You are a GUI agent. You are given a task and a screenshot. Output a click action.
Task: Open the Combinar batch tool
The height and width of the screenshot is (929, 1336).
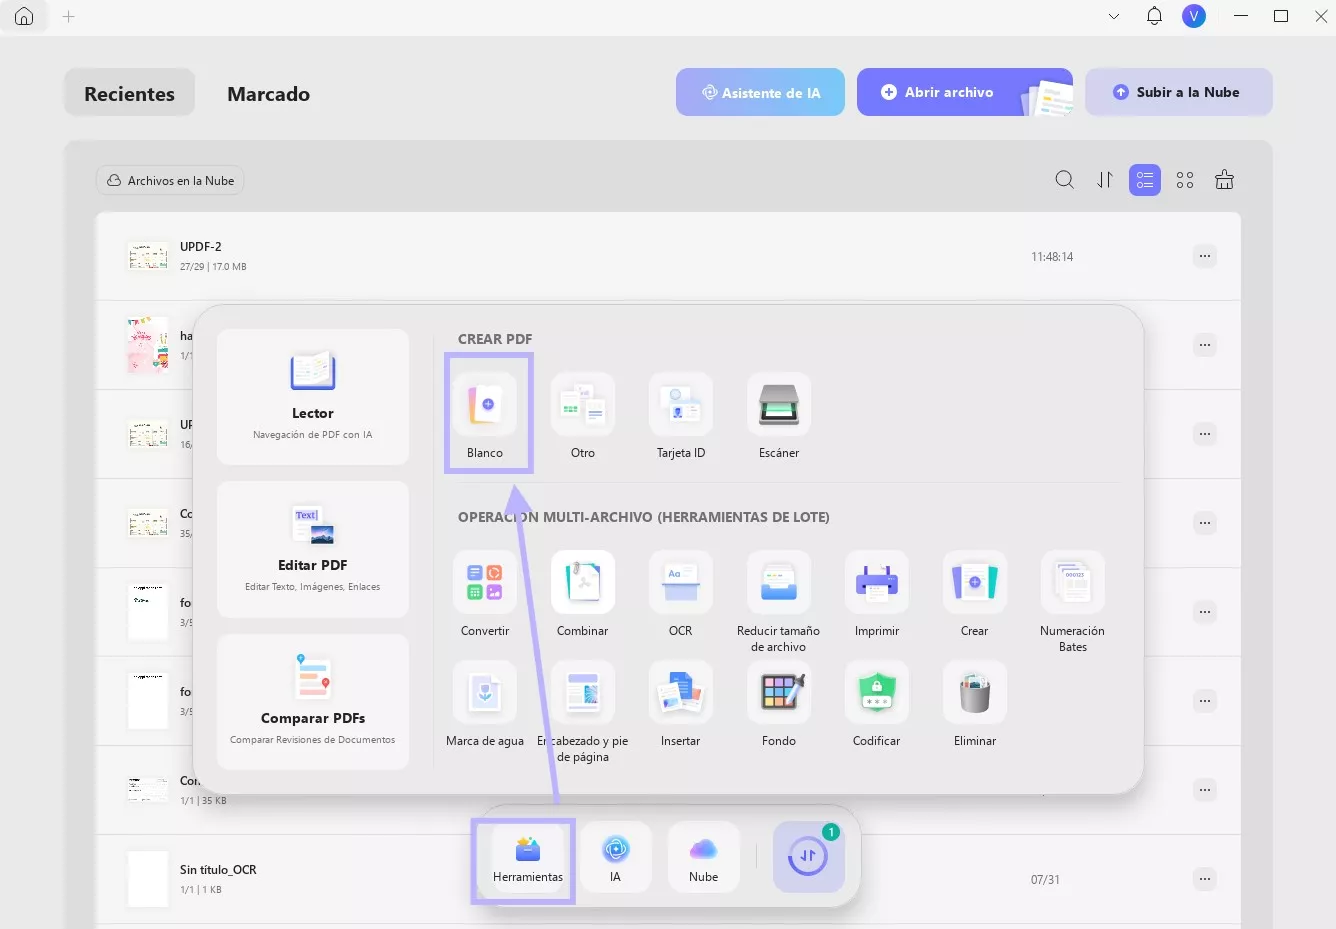point(583,592)
